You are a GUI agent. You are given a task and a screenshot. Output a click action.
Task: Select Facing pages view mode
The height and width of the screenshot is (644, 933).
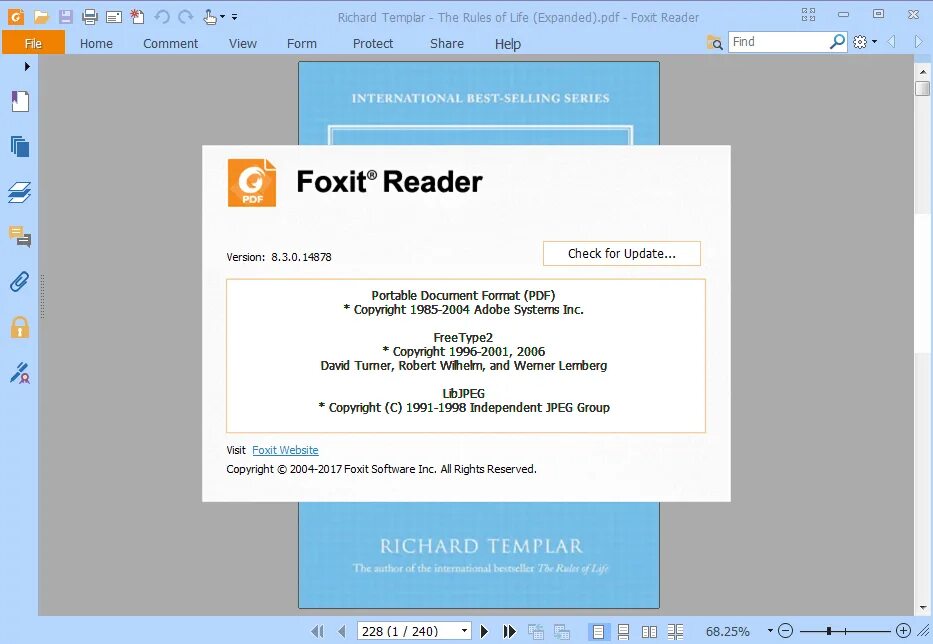[649, 631]
